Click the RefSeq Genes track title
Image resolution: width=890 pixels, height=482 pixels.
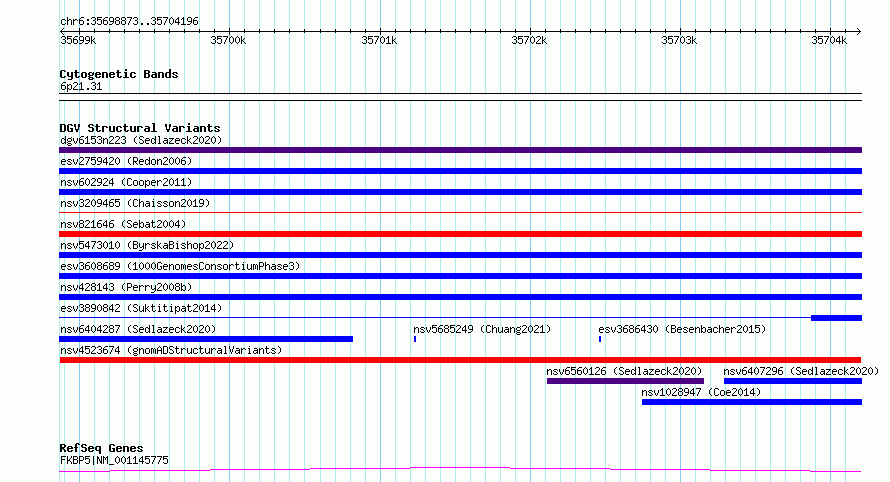pyautogui.click(x=101, y=448)
